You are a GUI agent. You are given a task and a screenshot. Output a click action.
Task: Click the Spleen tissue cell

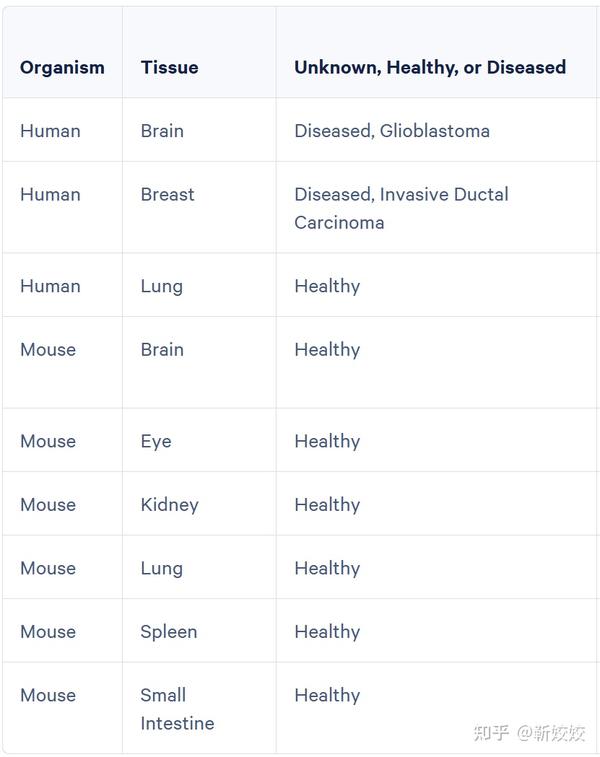tap(168, 632)
